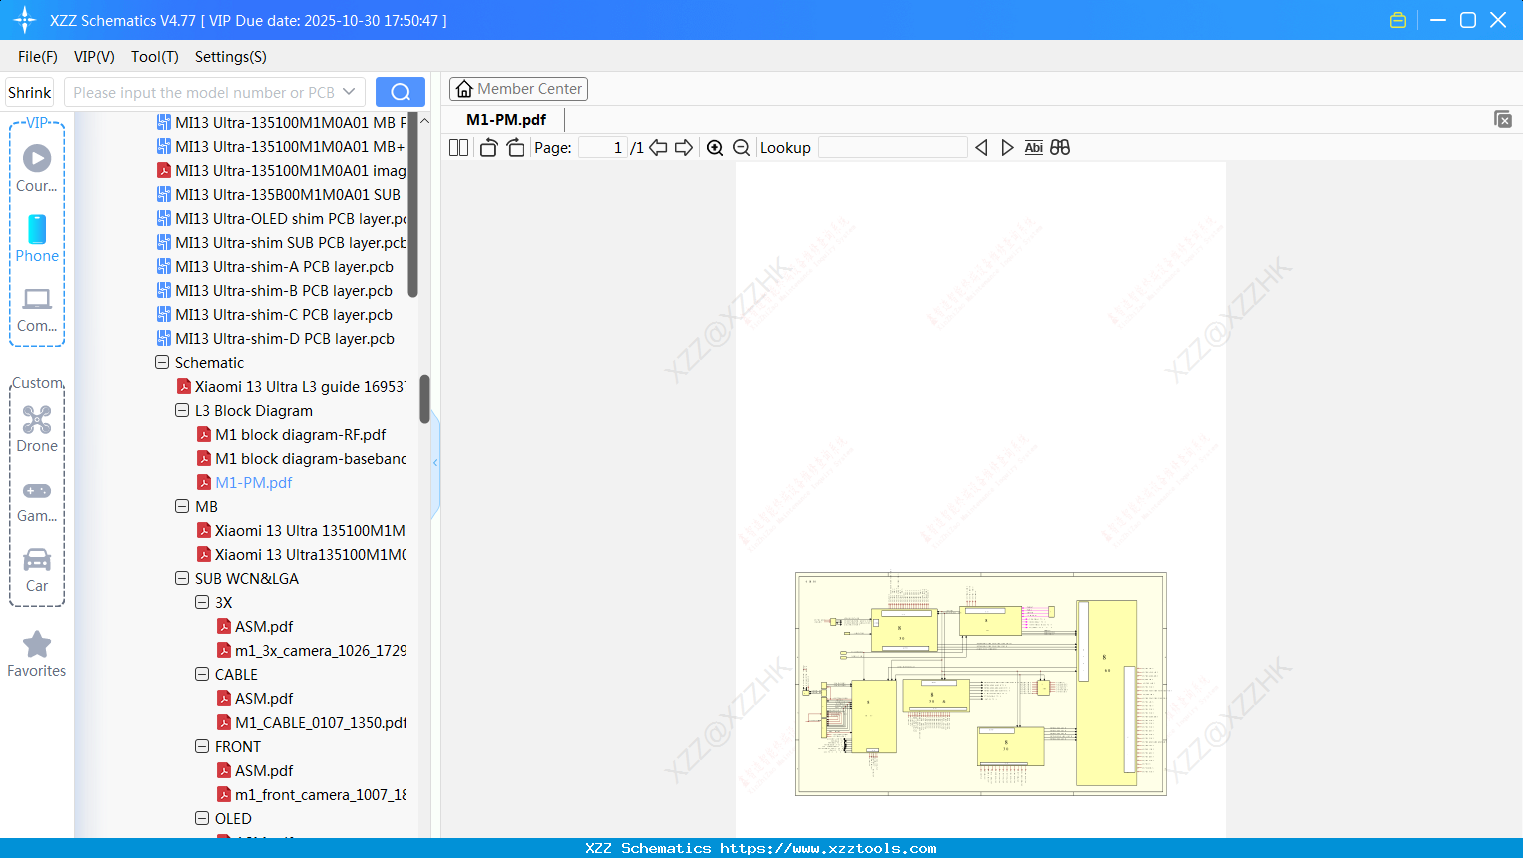Zoom out of the schematic
Screen dimensions: 1523x858
[741, 148]
